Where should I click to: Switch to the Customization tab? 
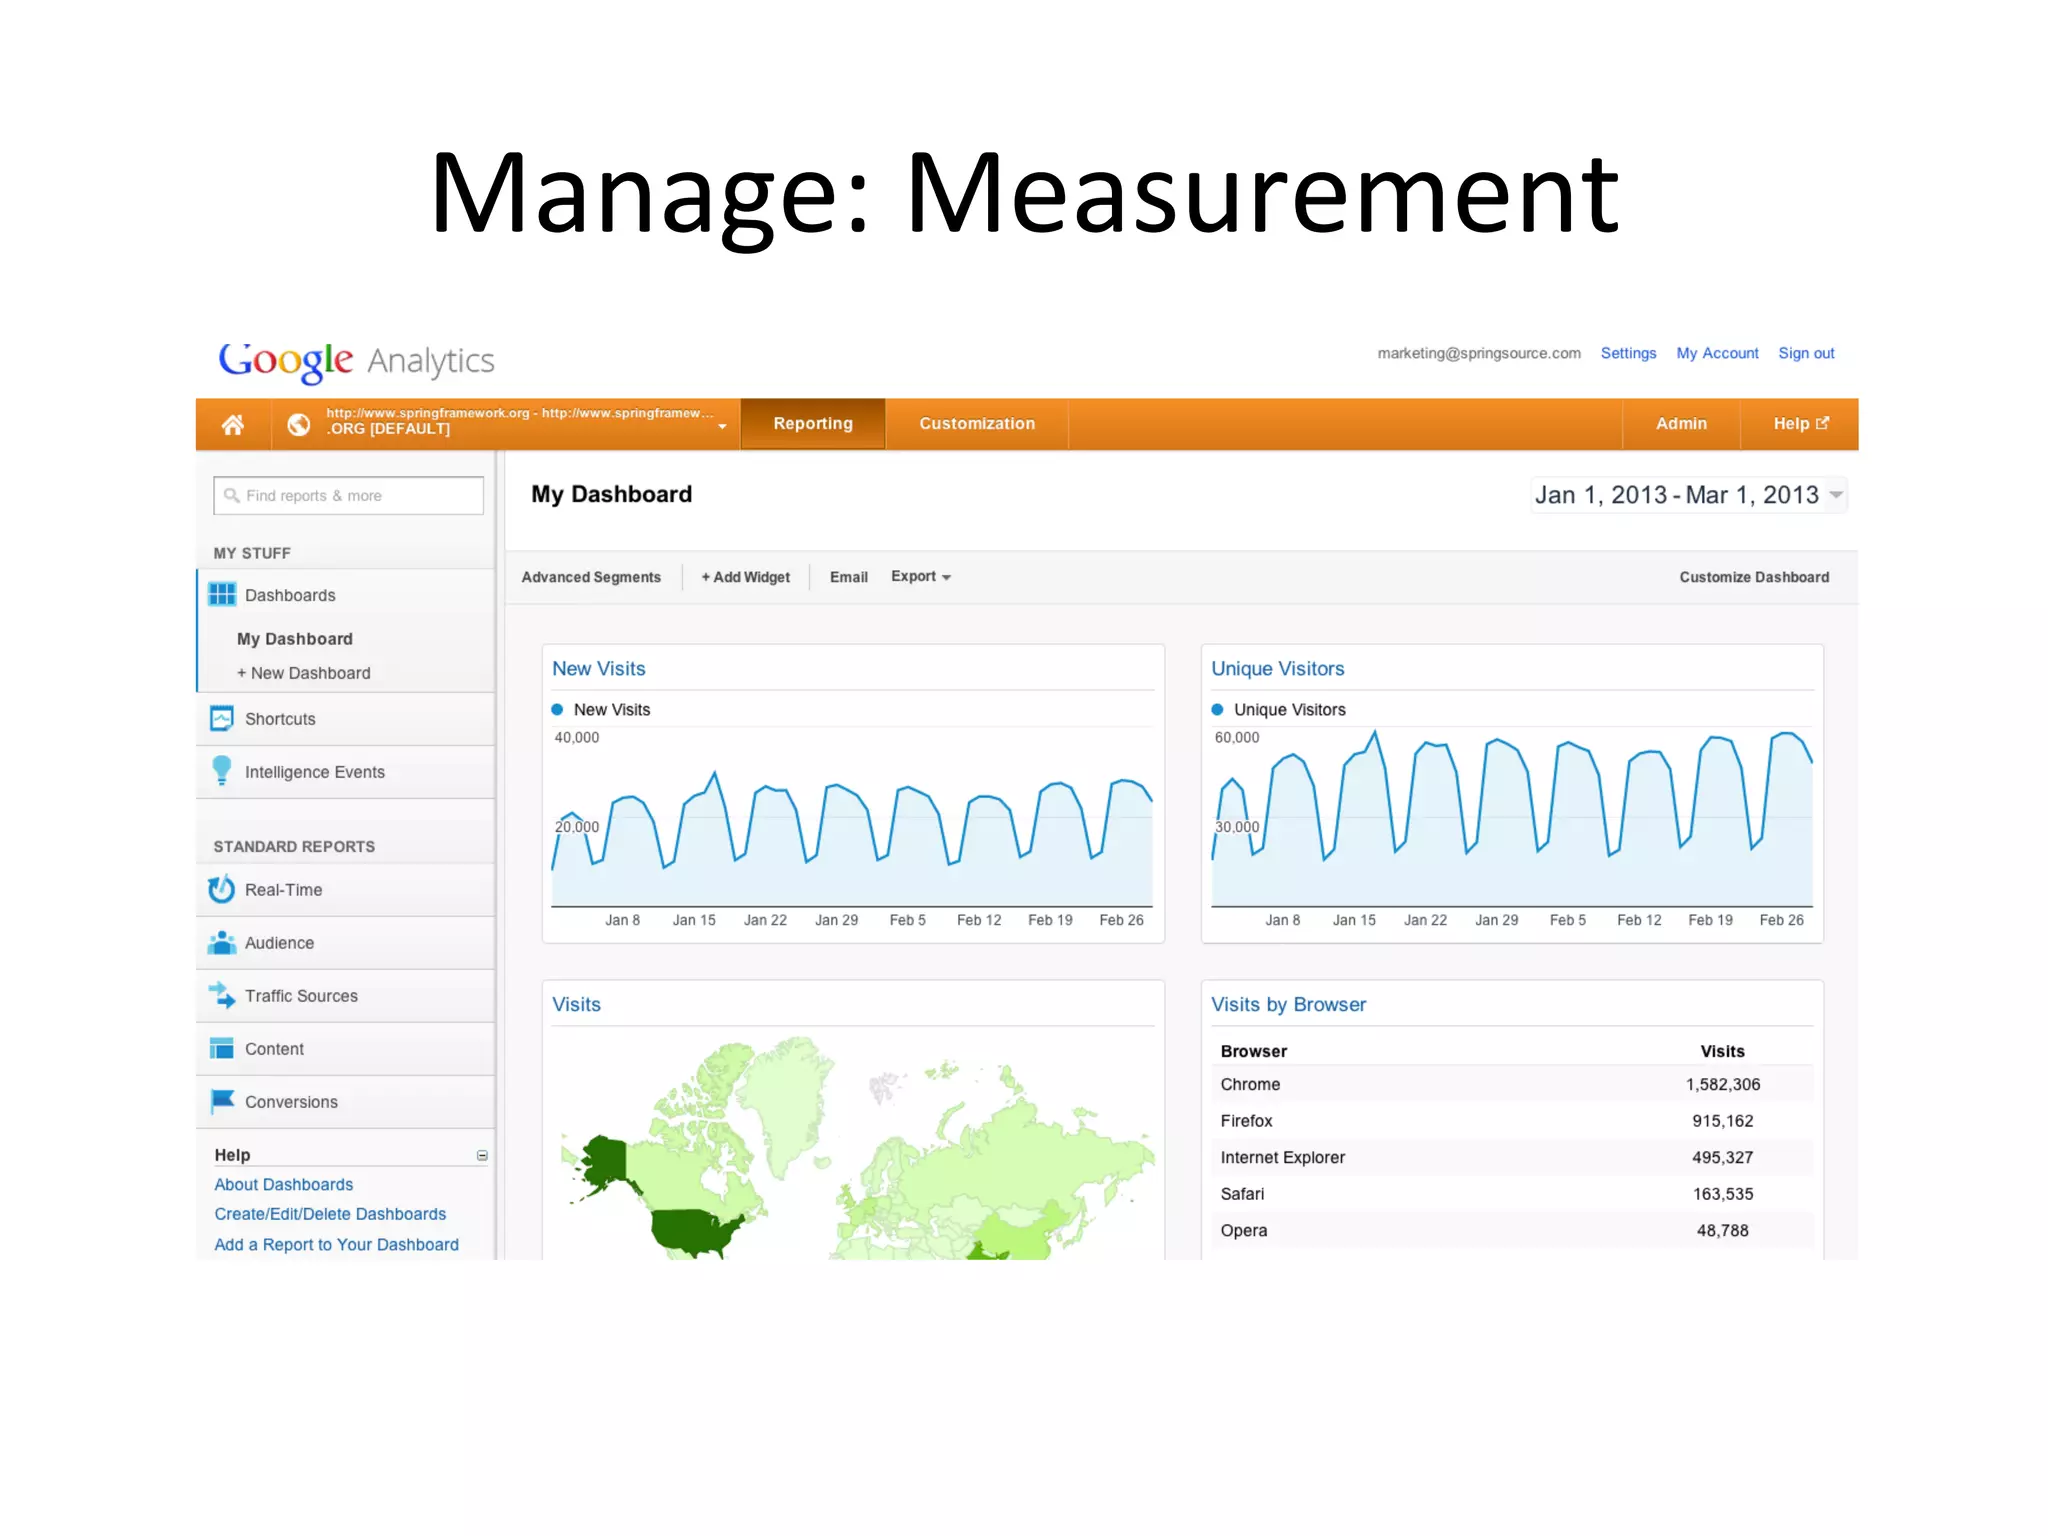977,424
